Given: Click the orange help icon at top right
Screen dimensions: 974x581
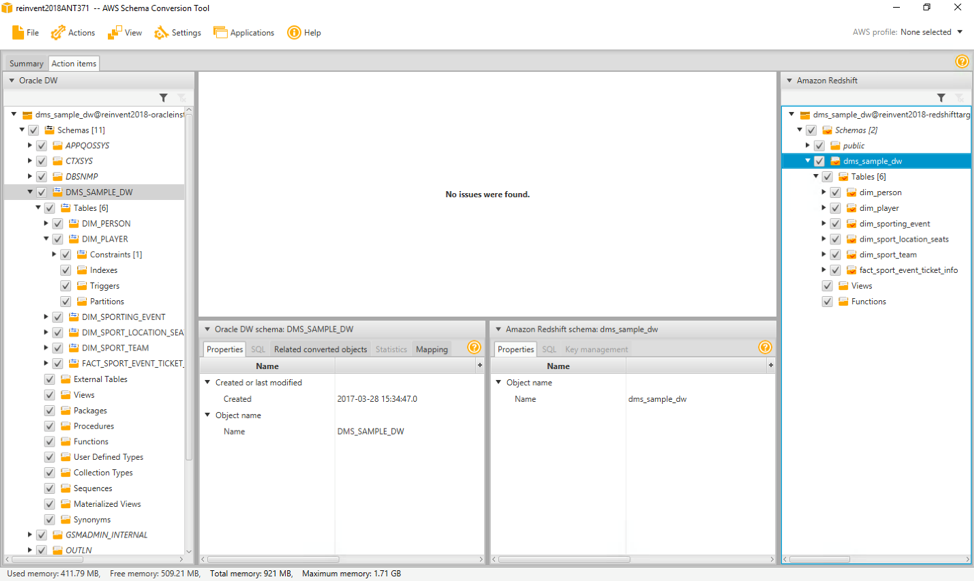Looking at the screenshot, I should (x=962, y=62).
